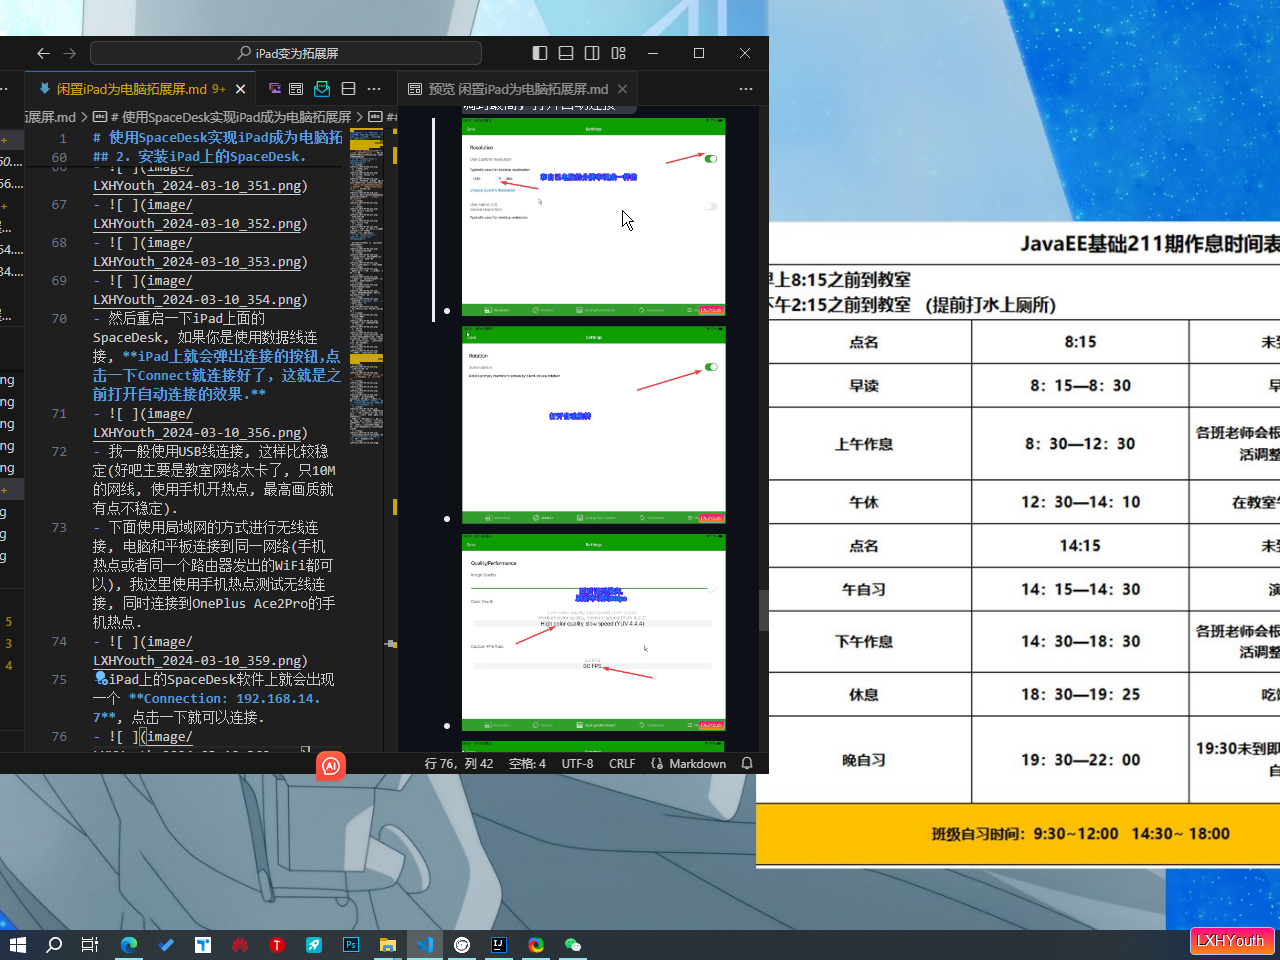
Task: Click the navigate back arrow in VS Code
Action: tap(43, 53)
